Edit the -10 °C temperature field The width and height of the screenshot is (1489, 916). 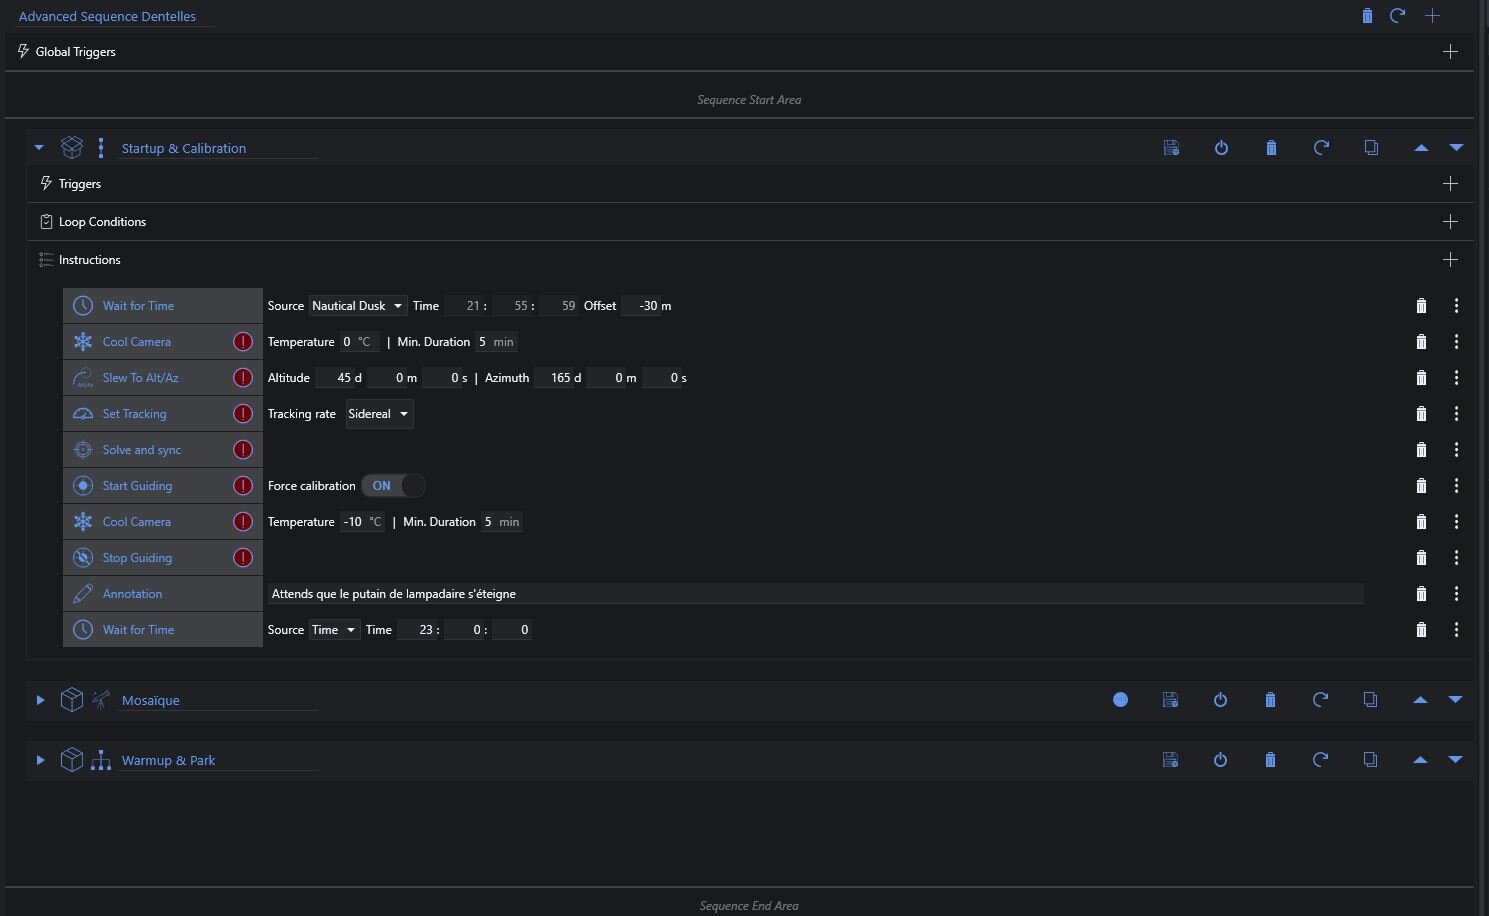(362, 522)
